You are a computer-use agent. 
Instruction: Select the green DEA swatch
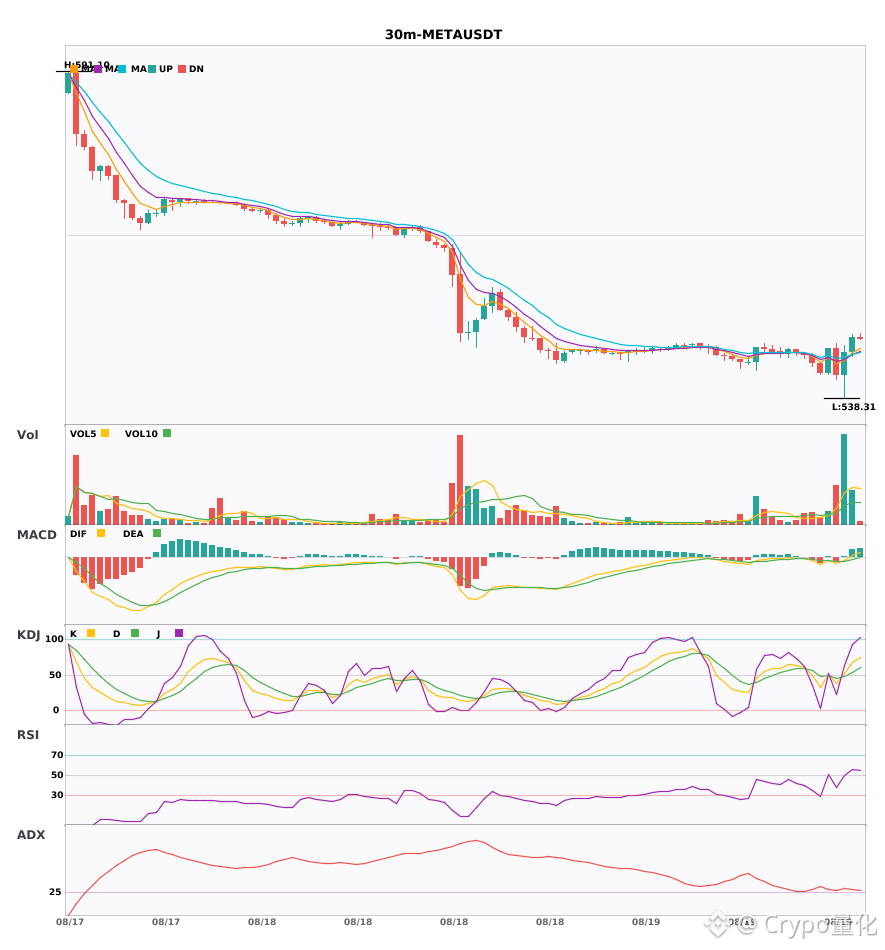[x=157, y=533]
